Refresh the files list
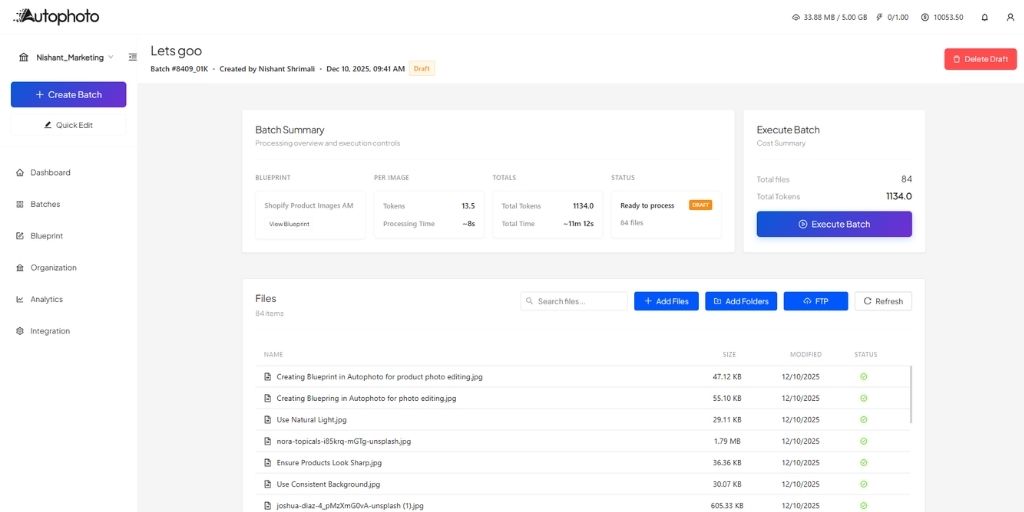 click(883, 301)
